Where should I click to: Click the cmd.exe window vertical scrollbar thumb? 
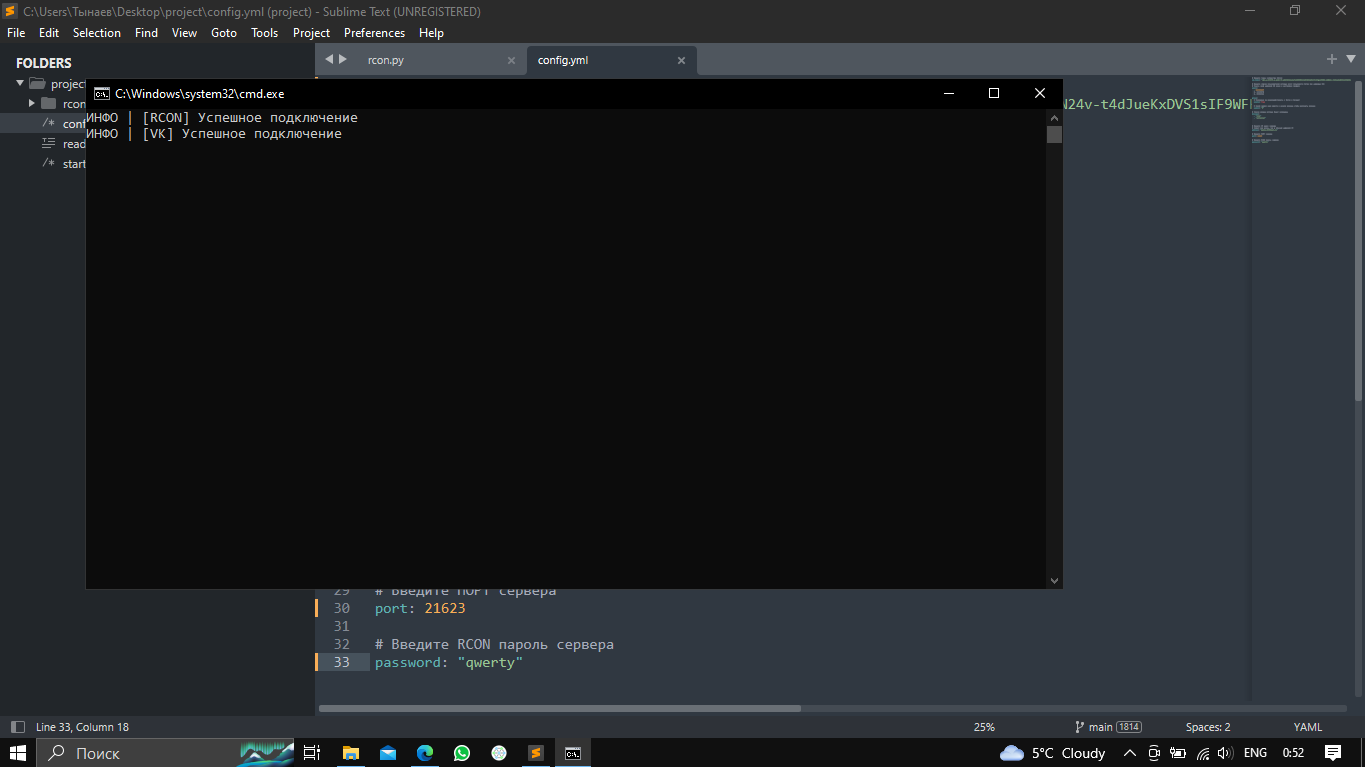pos(1054,135)
